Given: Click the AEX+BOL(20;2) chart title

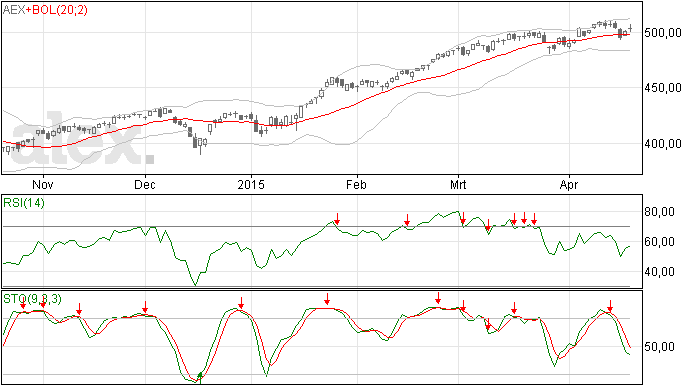Looking at the screenshot, I should pyautogui.click(x=45, y=10).
